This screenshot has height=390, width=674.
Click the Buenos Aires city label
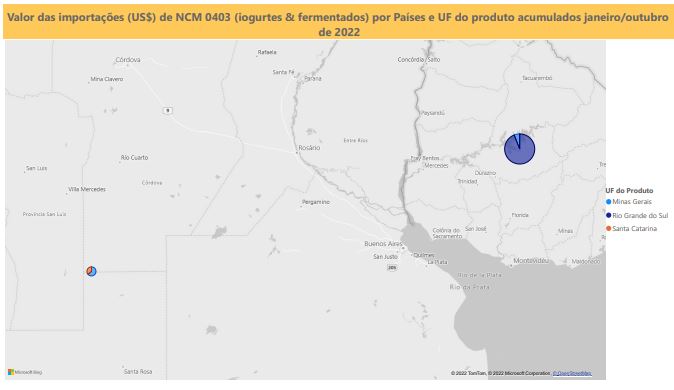coord(383,243)
